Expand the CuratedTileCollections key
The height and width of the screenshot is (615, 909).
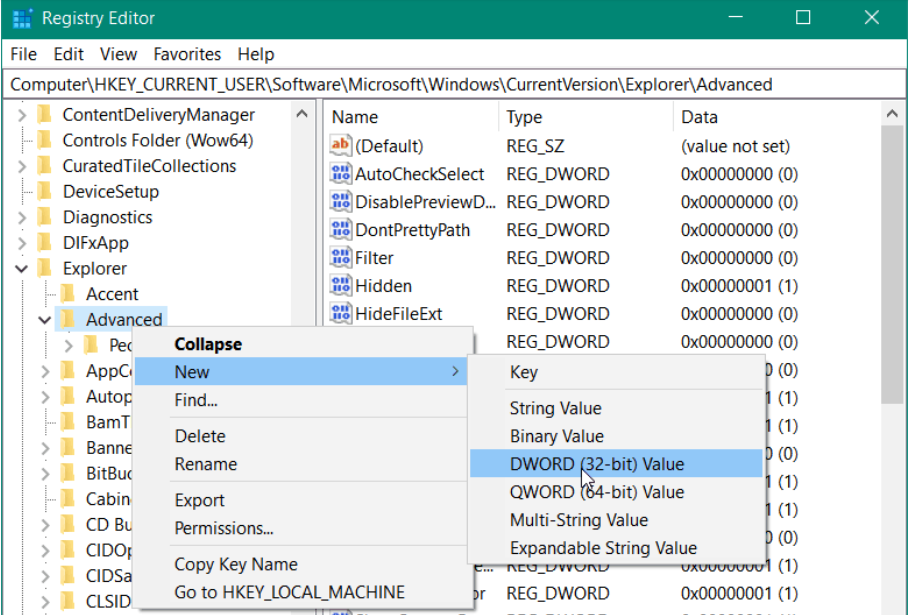[x=21, y=166]
